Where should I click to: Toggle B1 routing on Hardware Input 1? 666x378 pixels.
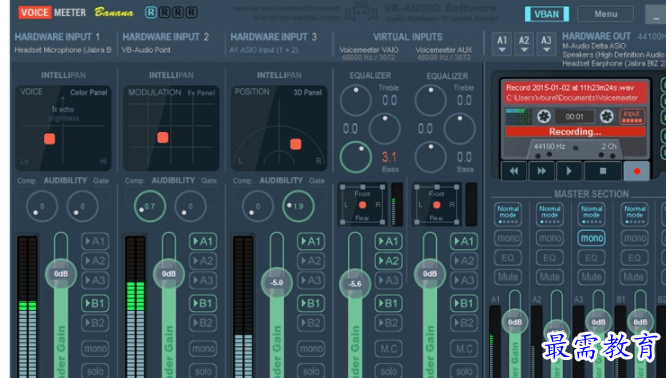(x=95, y=303)
